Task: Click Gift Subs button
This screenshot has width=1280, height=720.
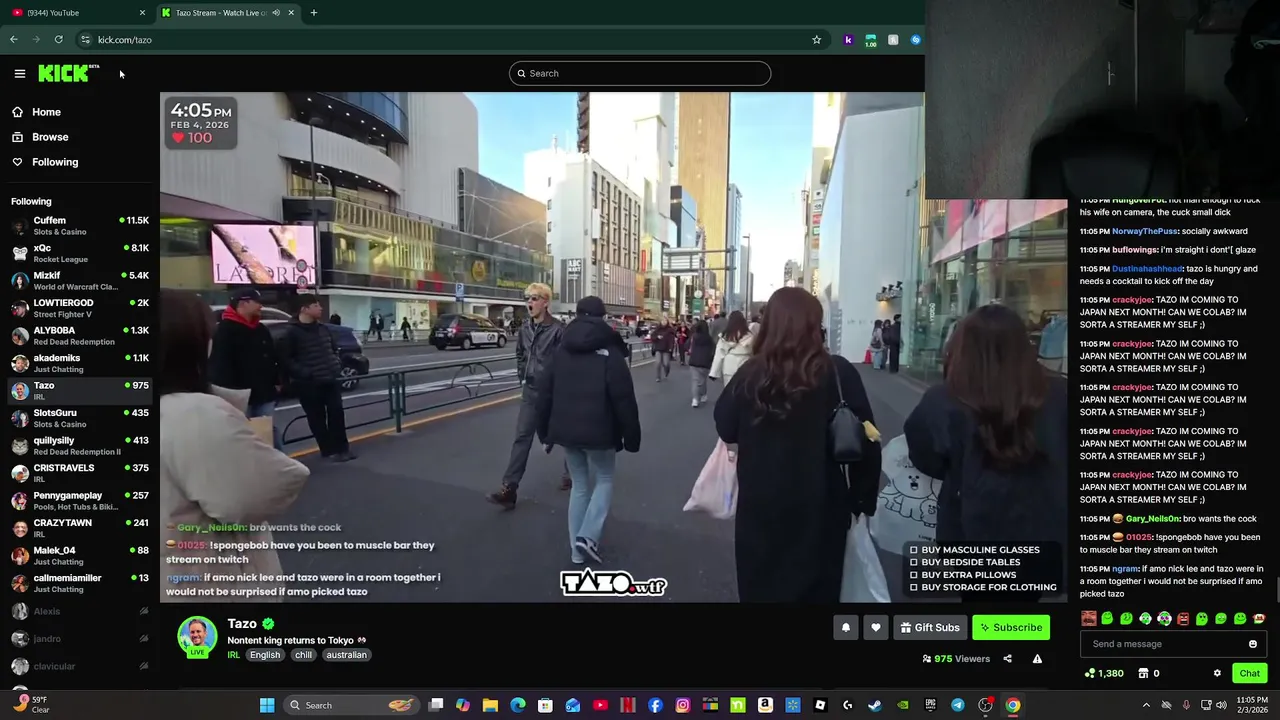Action: click(x=930, y=627)
